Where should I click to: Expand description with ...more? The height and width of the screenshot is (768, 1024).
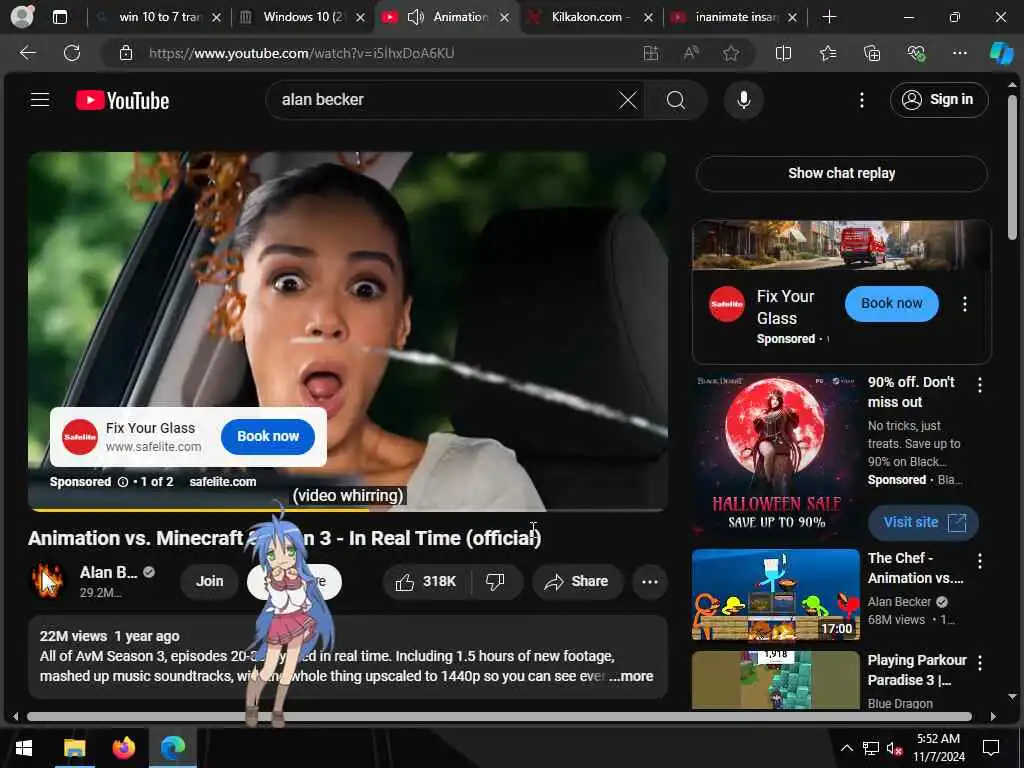pos(631,677)
